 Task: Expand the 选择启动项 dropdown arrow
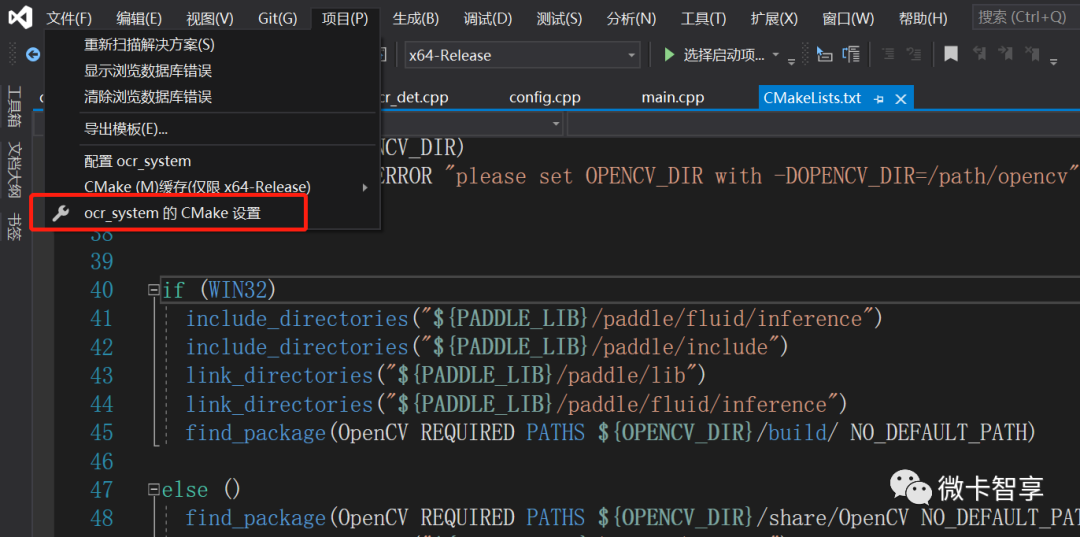pos(776,55)
